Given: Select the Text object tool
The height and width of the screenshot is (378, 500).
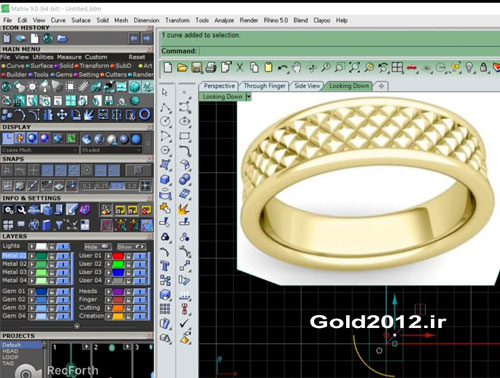Looking at the screenshot, I should pos(166,266).
